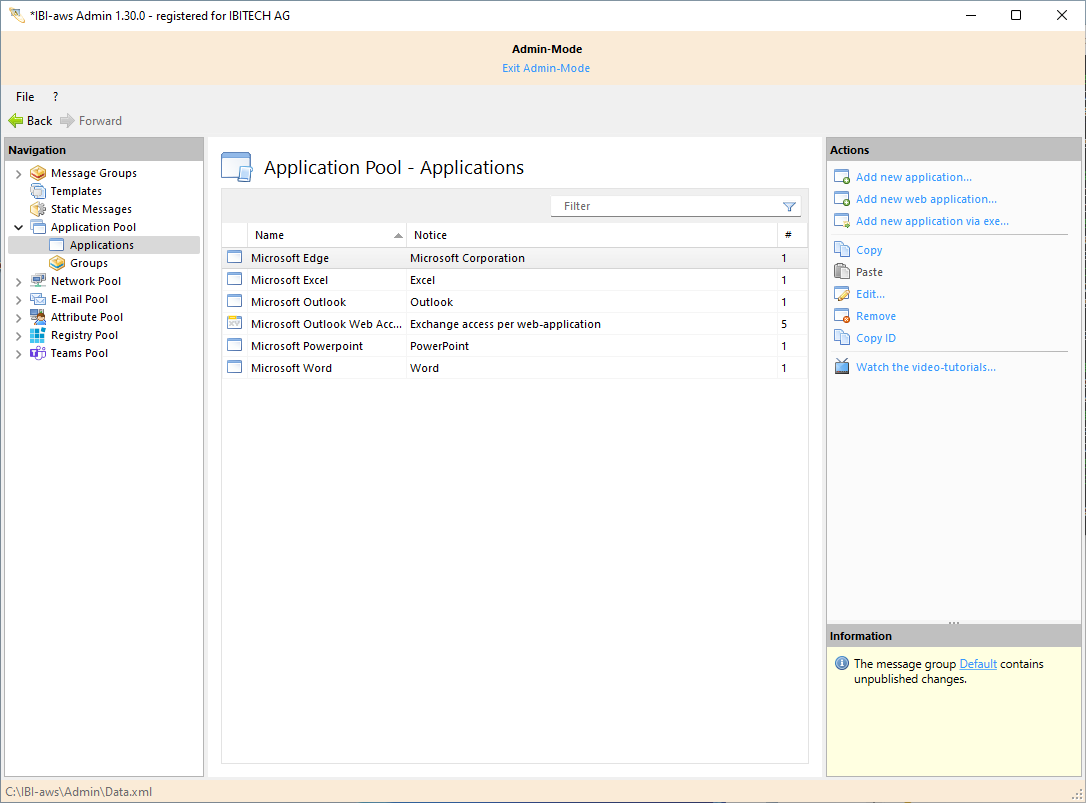Click the Microsoft Outlook Web Access row icon
This screenshot has width=1086, height=803.
pos(234,324)
